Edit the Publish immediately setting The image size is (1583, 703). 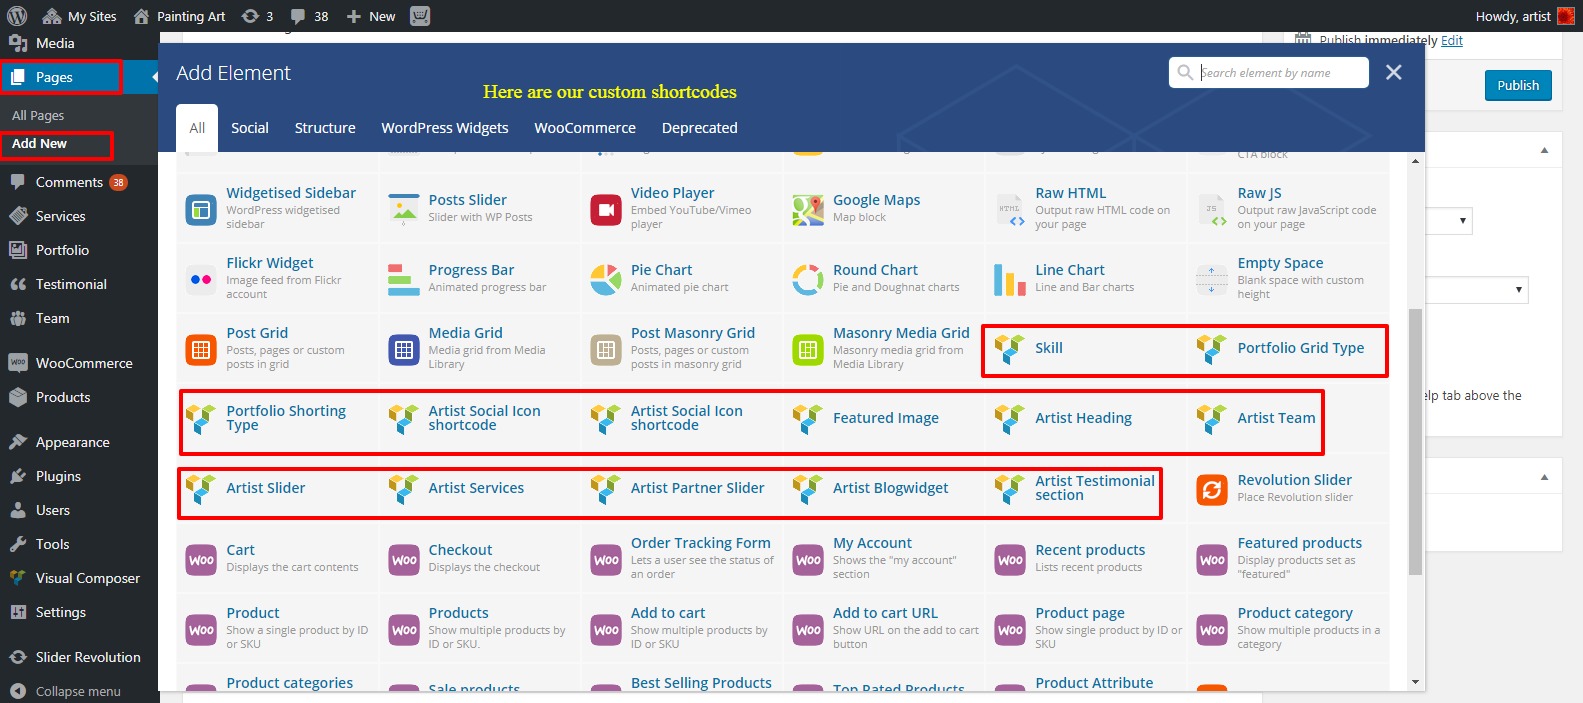(1452, 40)
